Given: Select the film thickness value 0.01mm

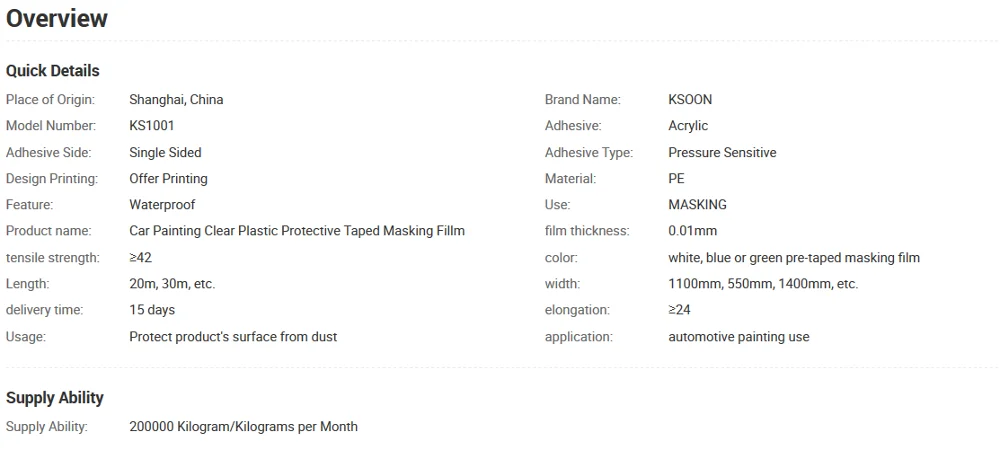Looking at the screenshot, I should [x=693, y=231].
